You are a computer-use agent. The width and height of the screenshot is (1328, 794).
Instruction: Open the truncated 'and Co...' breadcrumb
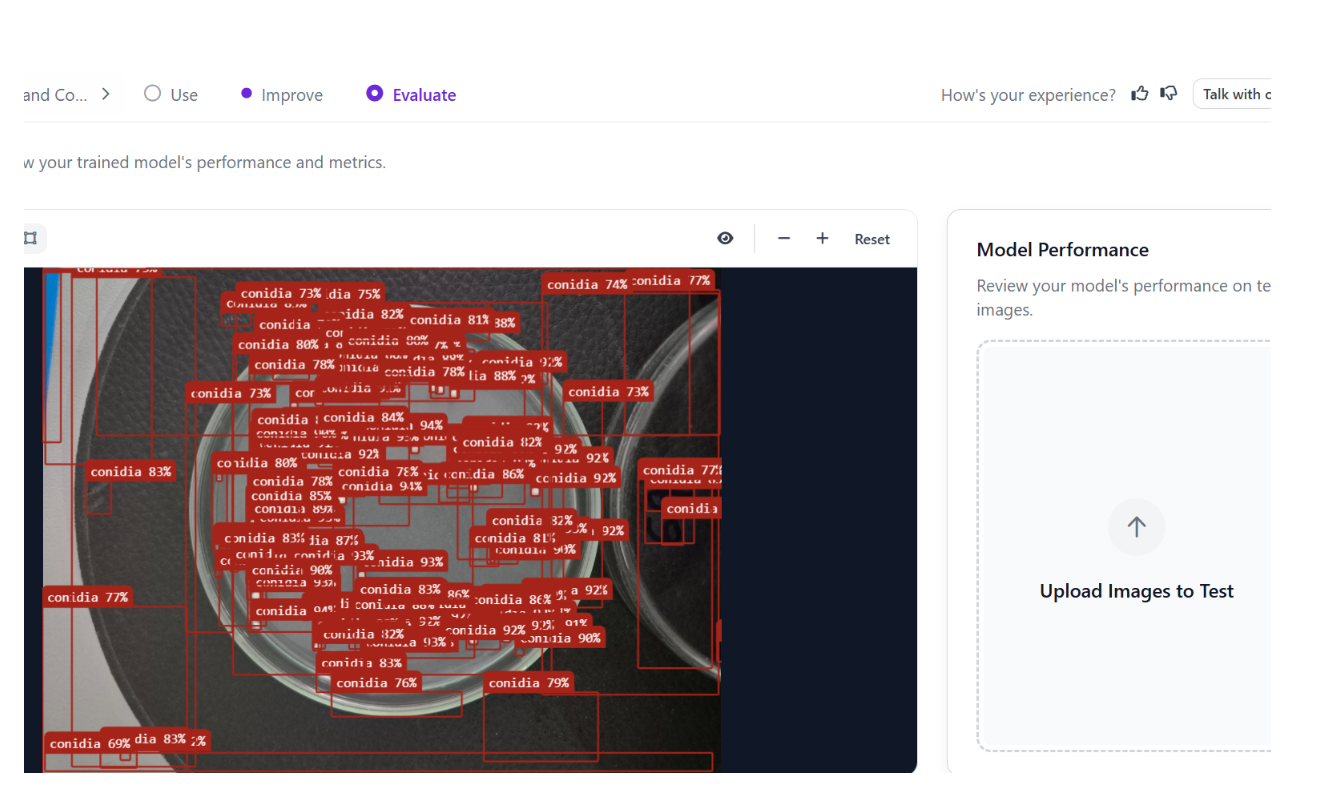55,95
